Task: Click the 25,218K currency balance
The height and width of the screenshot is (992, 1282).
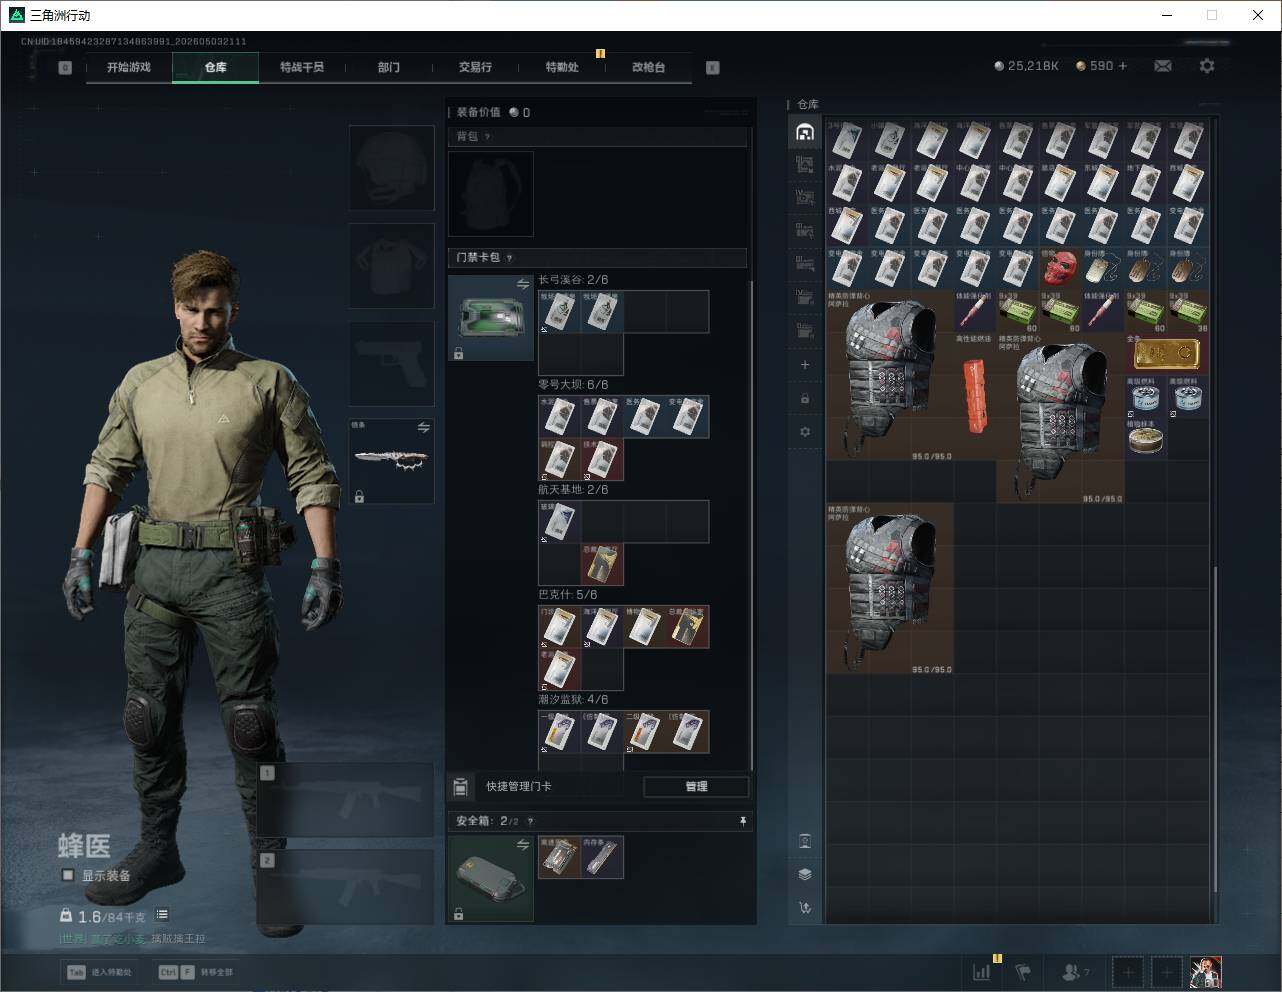Action: (1026, 66)
